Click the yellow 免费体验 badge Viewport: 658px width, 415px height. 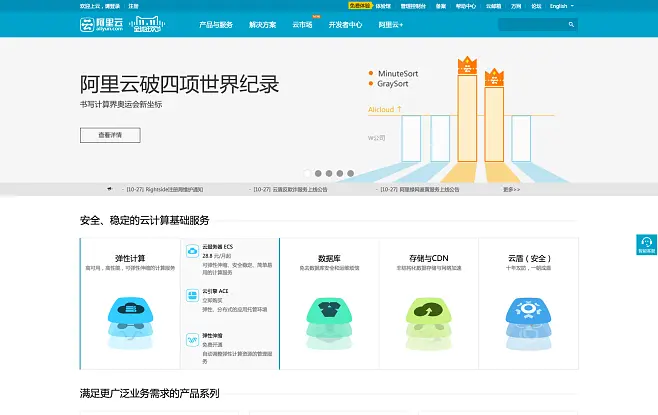[x=360, y=5]
